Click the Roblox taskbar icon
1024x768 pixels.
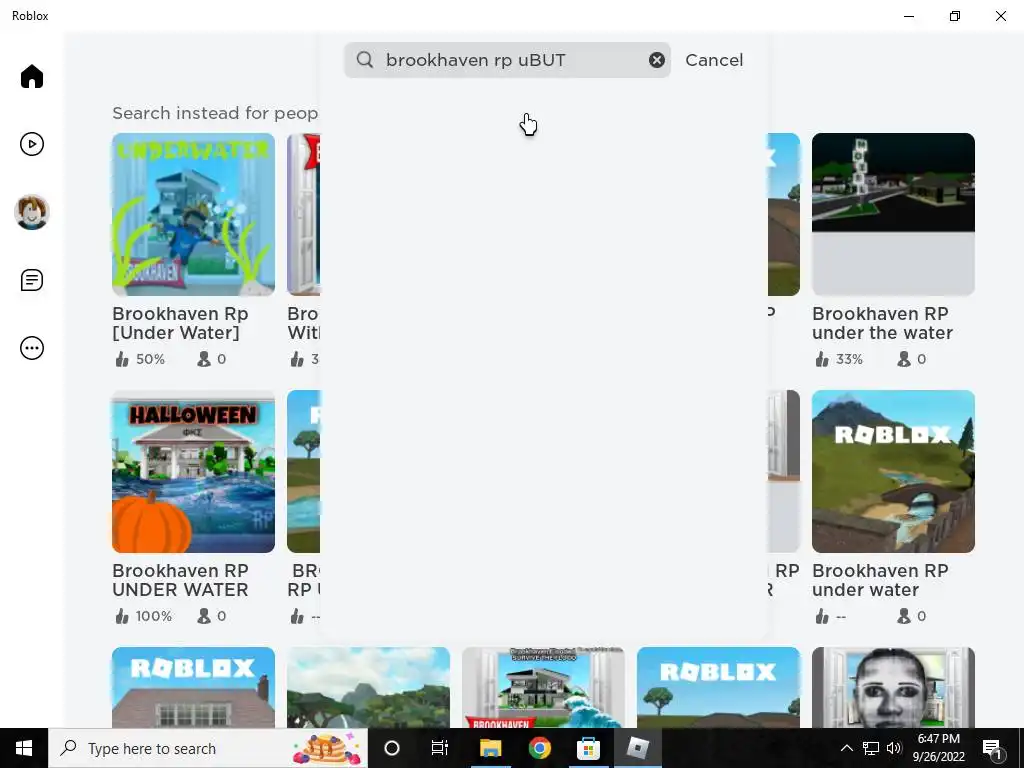tap(637, 748)
